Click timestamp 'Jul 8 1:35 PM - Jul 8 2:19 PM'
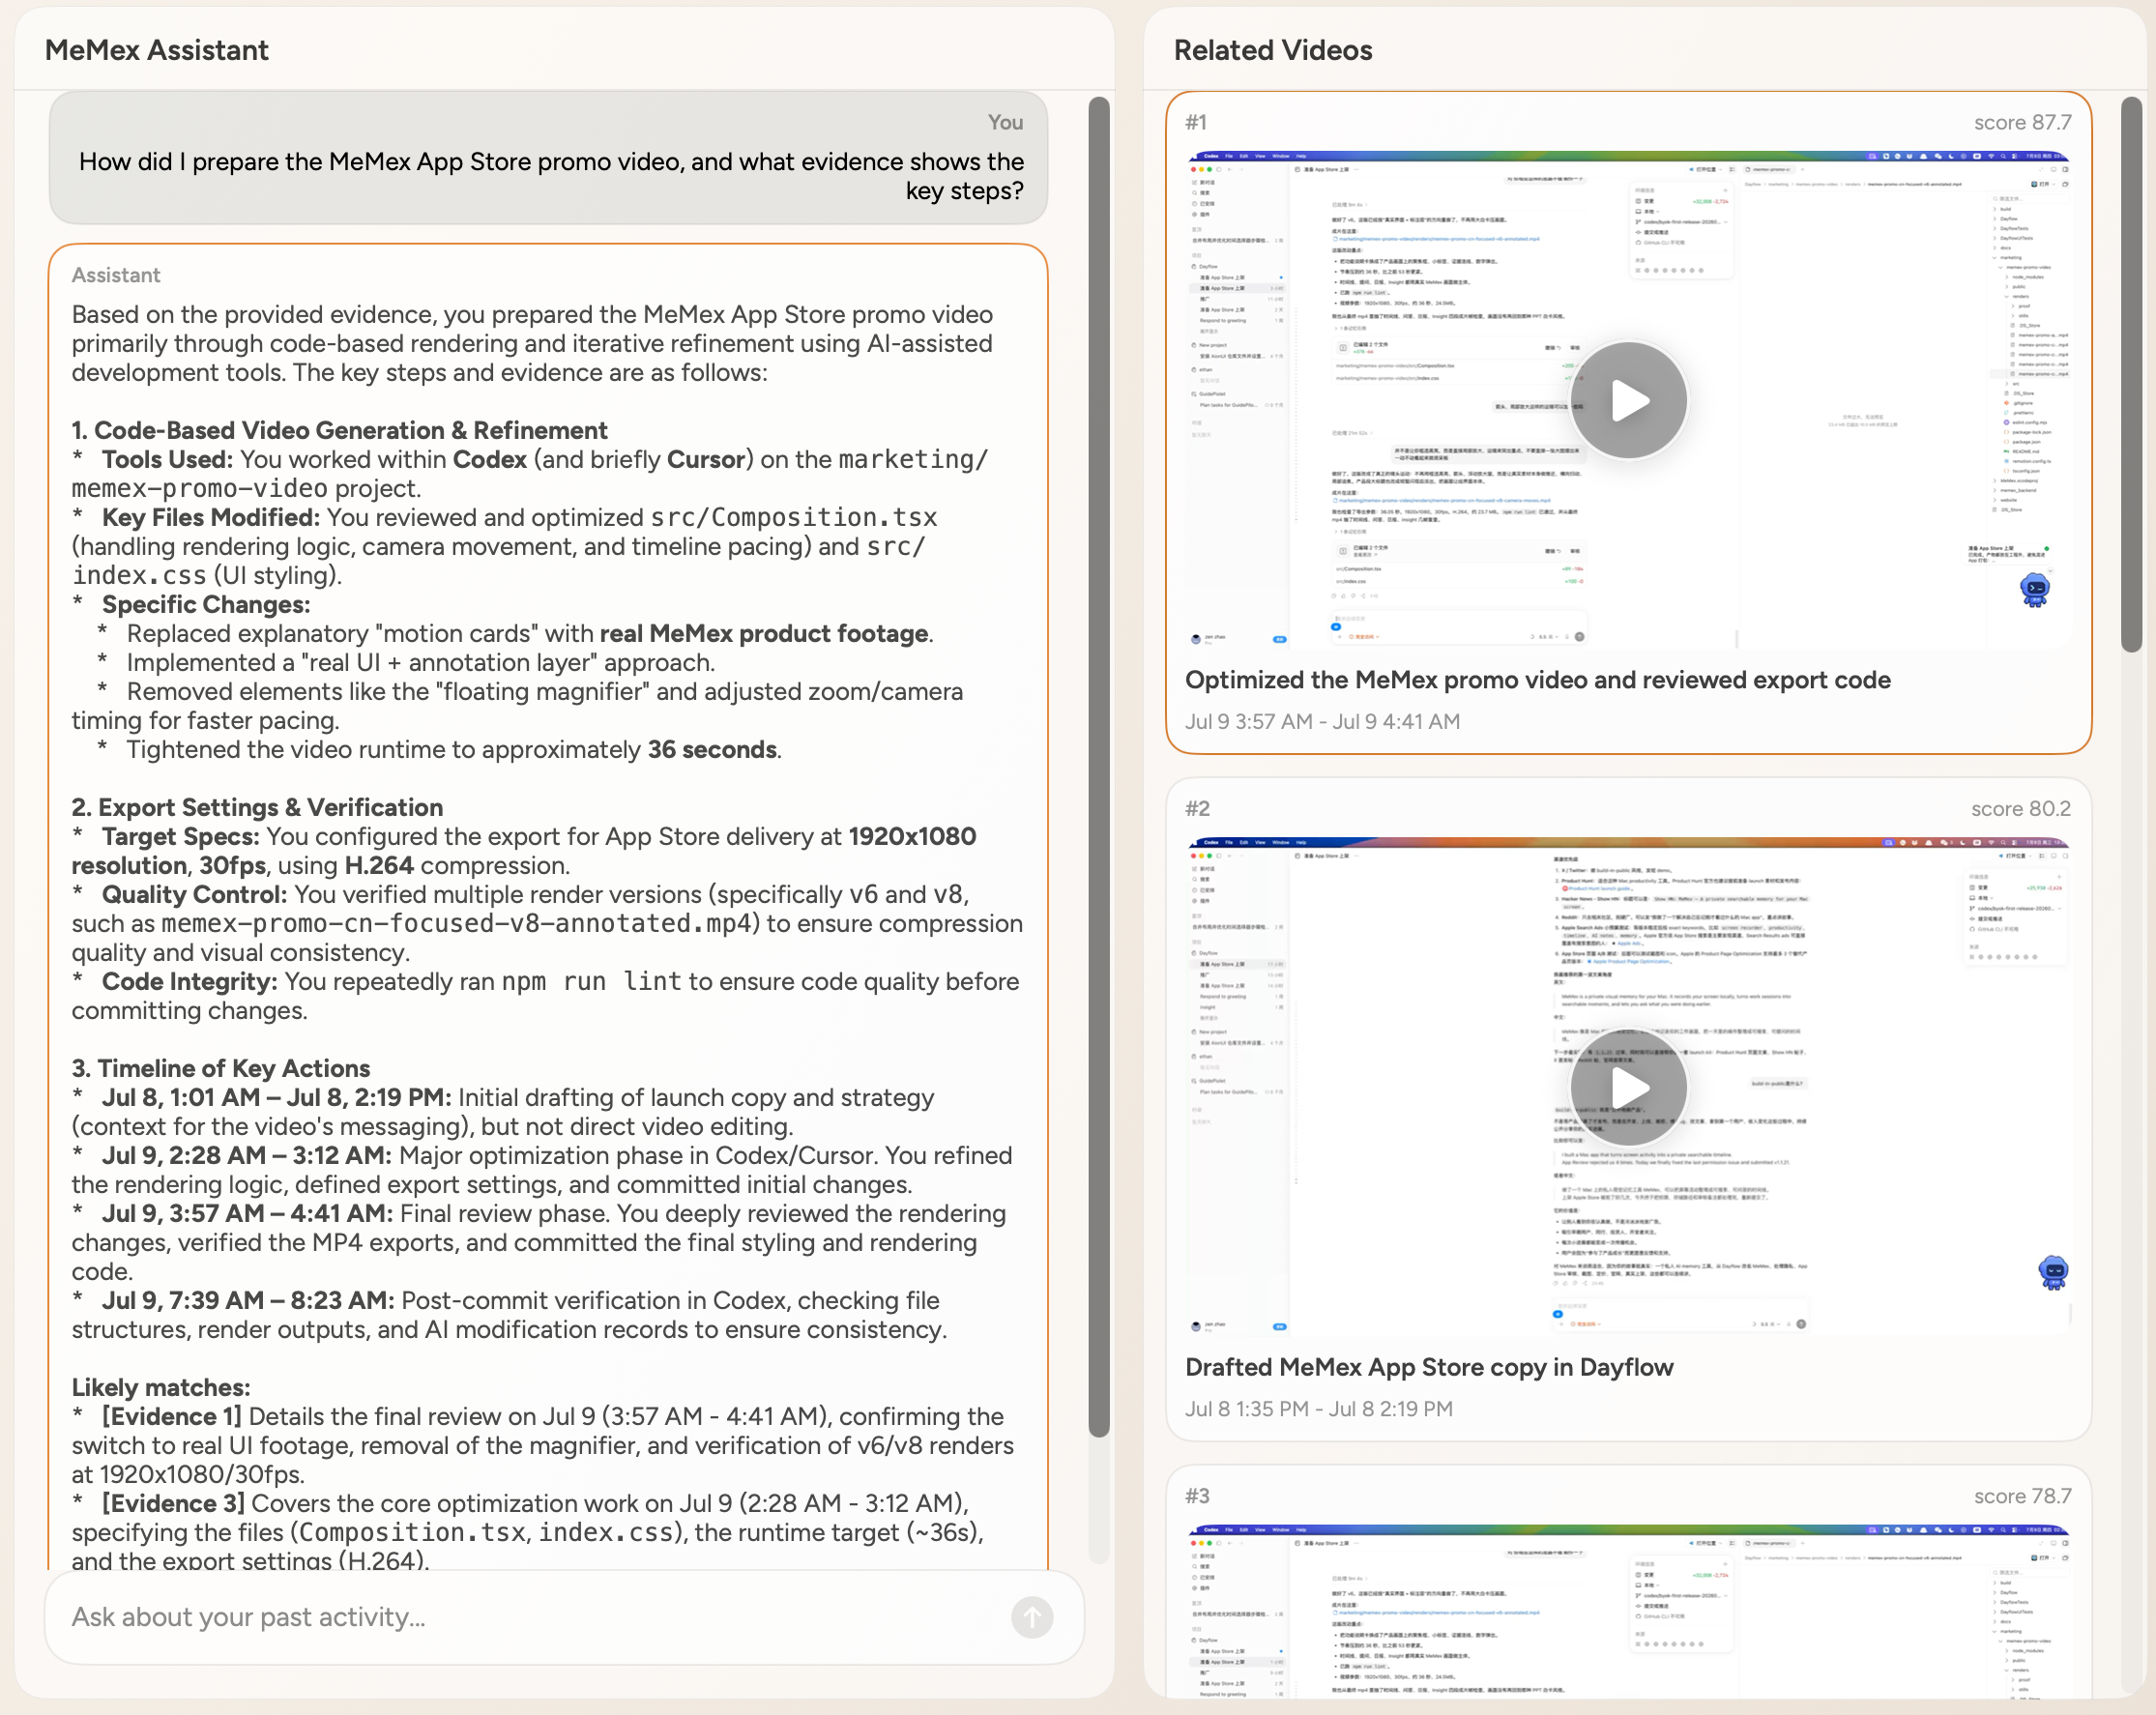This screenshot has width=2156, height=1715. pyautogui.click(x=1318, y=1409)
